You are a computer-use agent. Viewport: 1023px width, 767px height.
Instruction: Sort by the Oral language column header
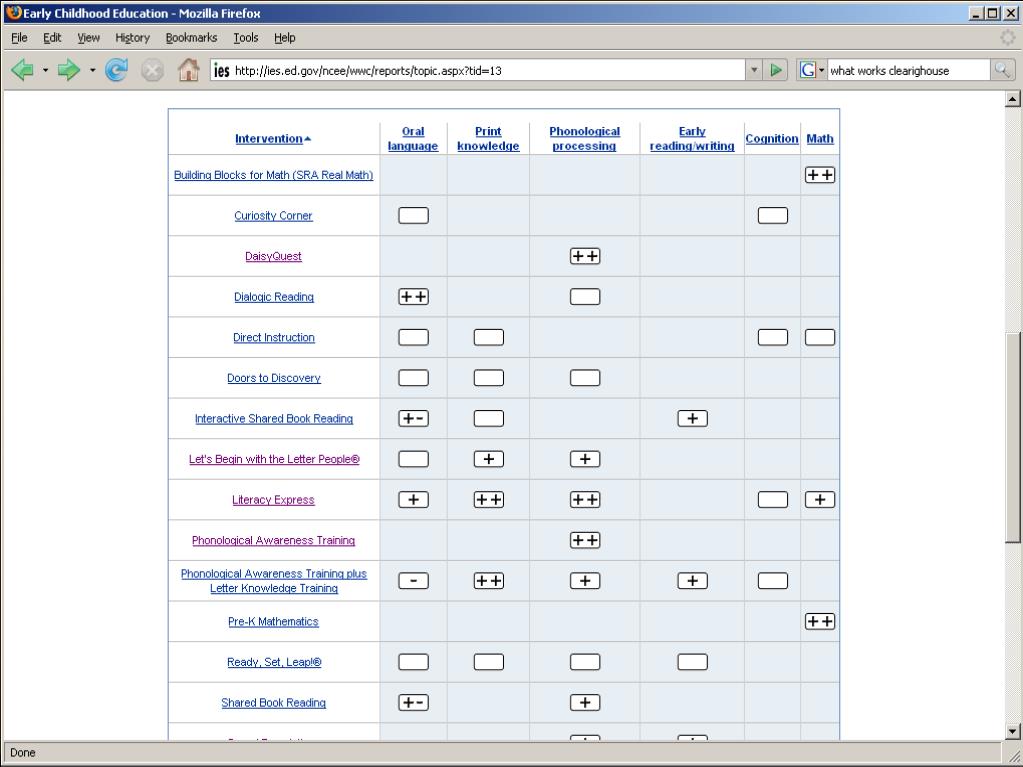pyautogui.click(x=413, y=138)
